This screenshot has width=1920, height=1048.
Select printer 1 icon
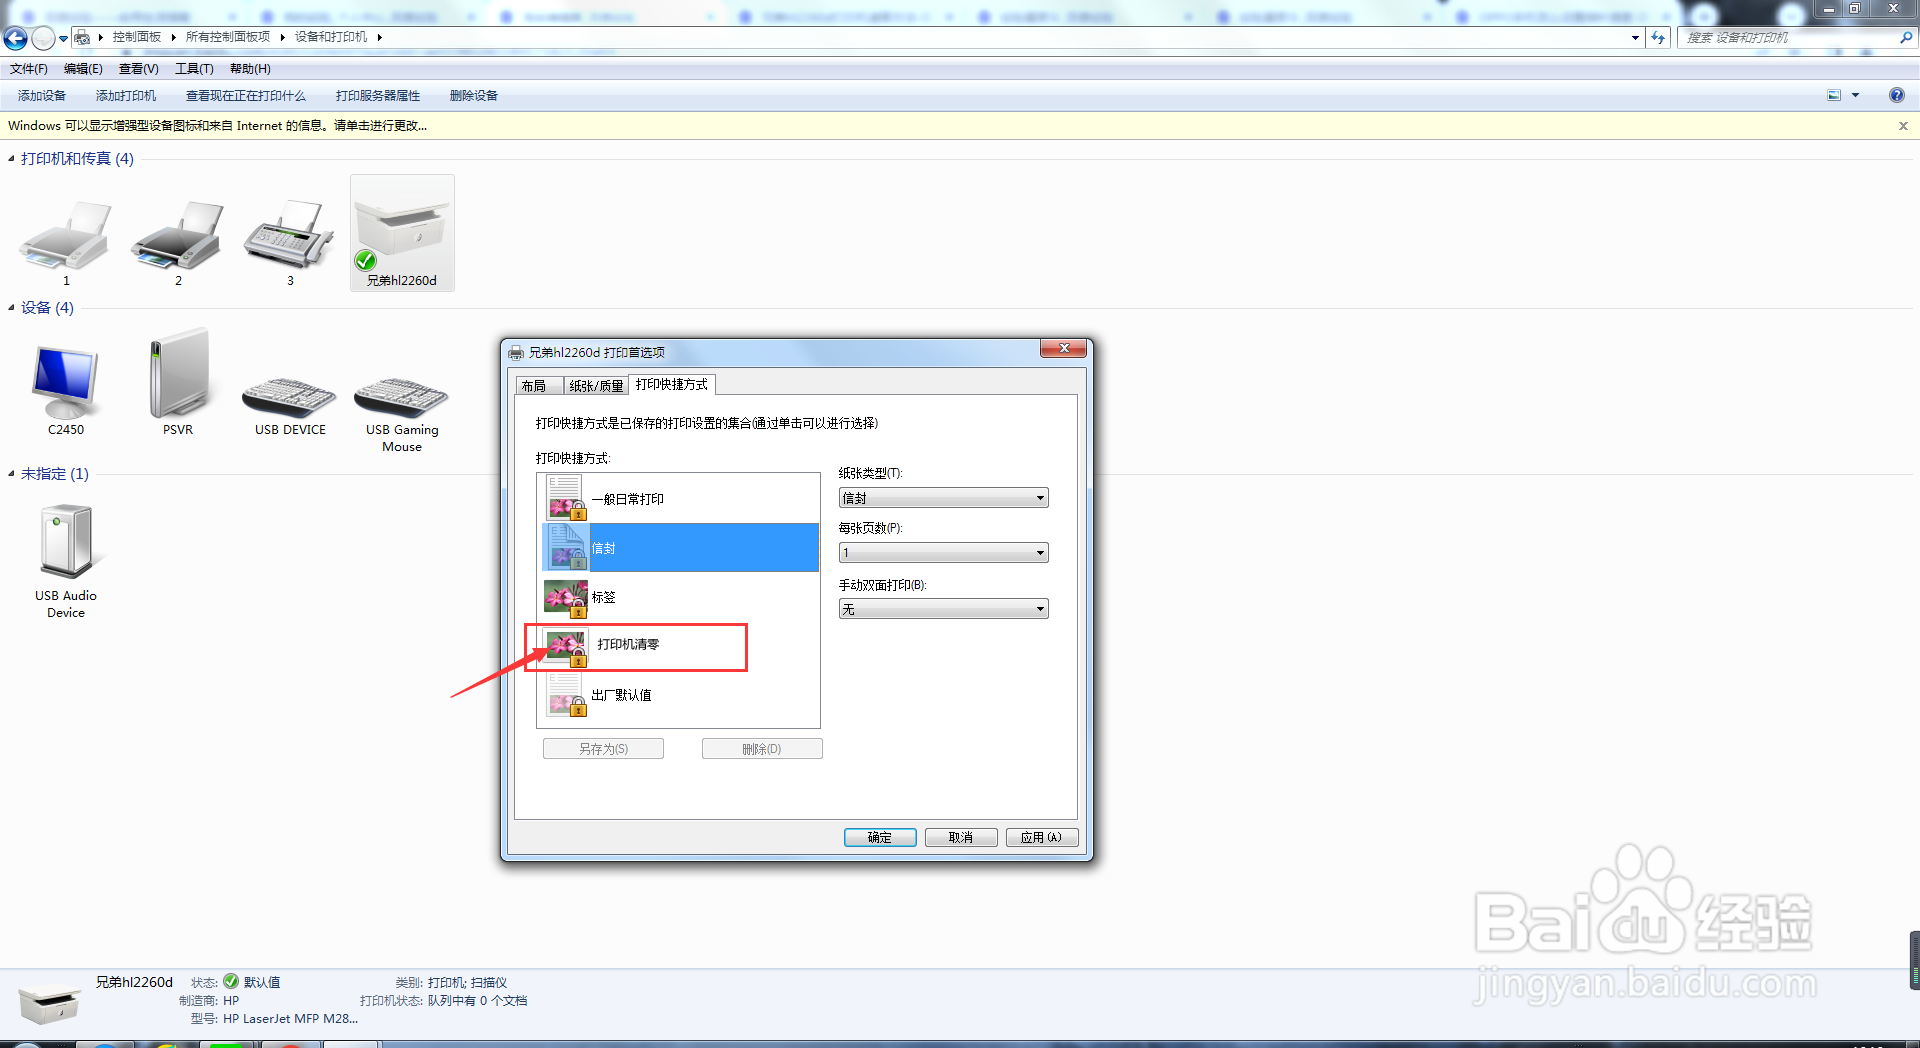[66, 235]
